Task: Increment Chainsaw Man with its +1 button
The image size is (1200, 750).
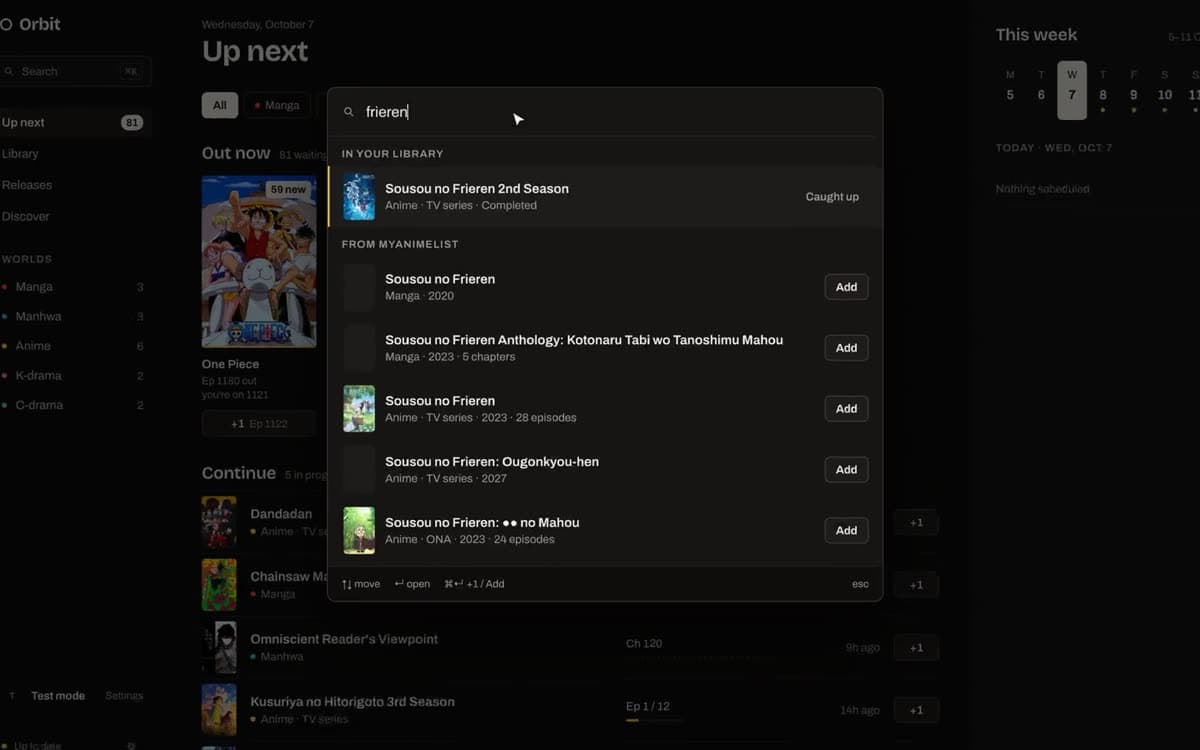Action: [916, 585]
